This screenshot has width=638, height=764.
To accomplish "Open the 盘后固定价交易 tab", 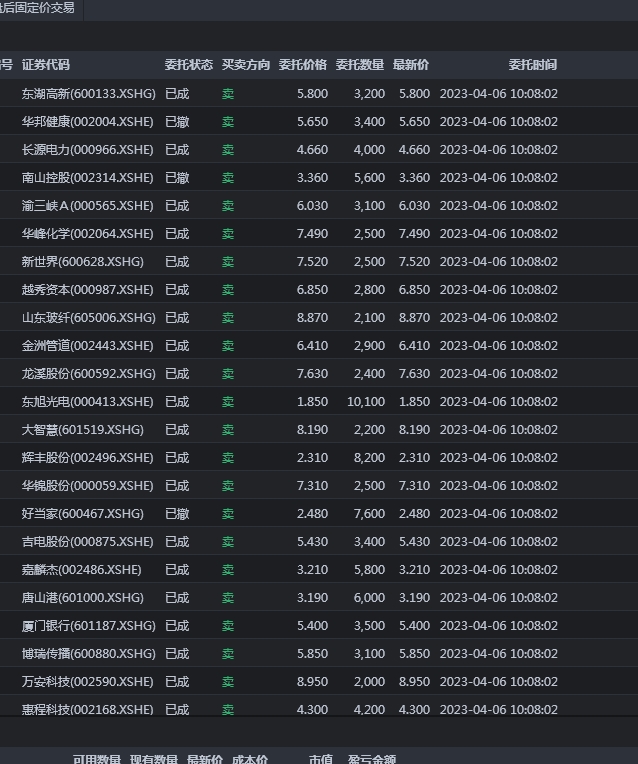I will tap(38, 8).
